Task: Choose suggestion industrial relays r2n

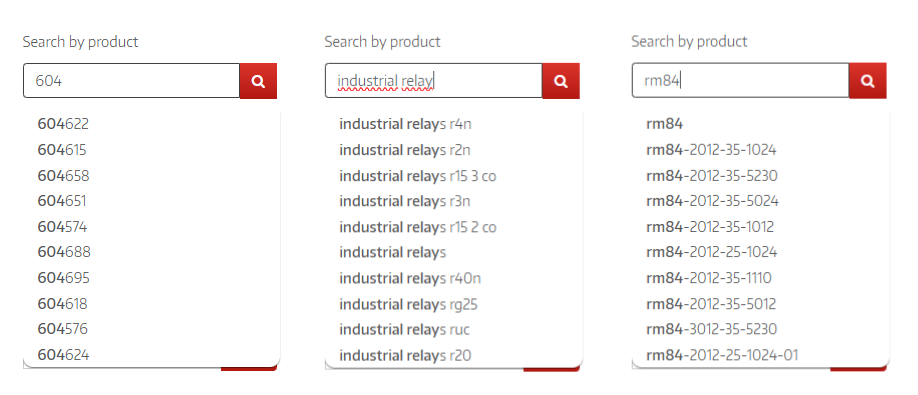Action: 405,150
